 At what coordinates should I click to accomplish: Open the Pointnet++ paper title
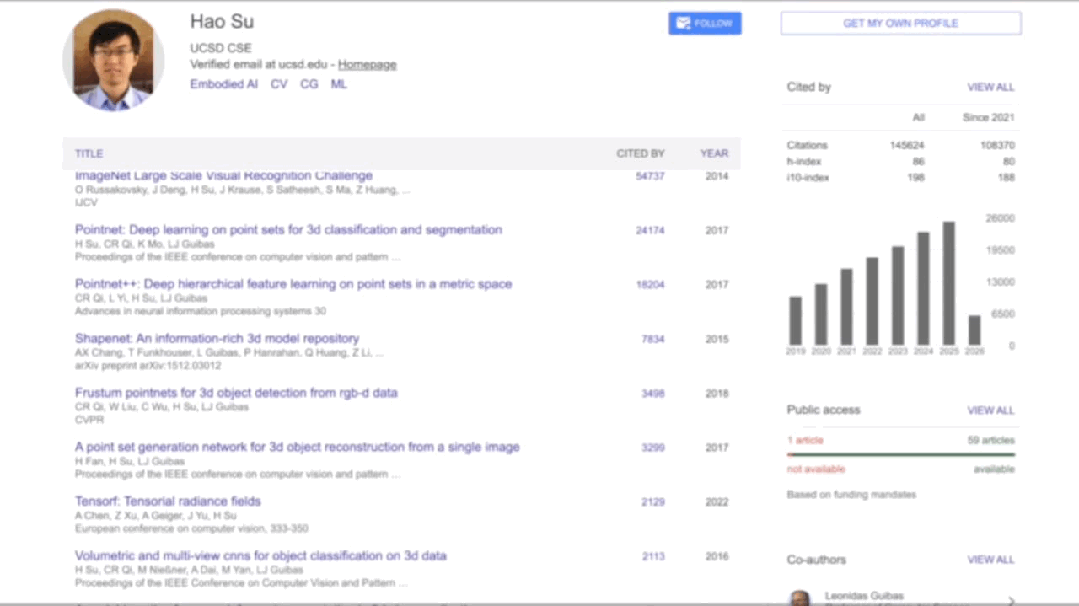(293, 284)
